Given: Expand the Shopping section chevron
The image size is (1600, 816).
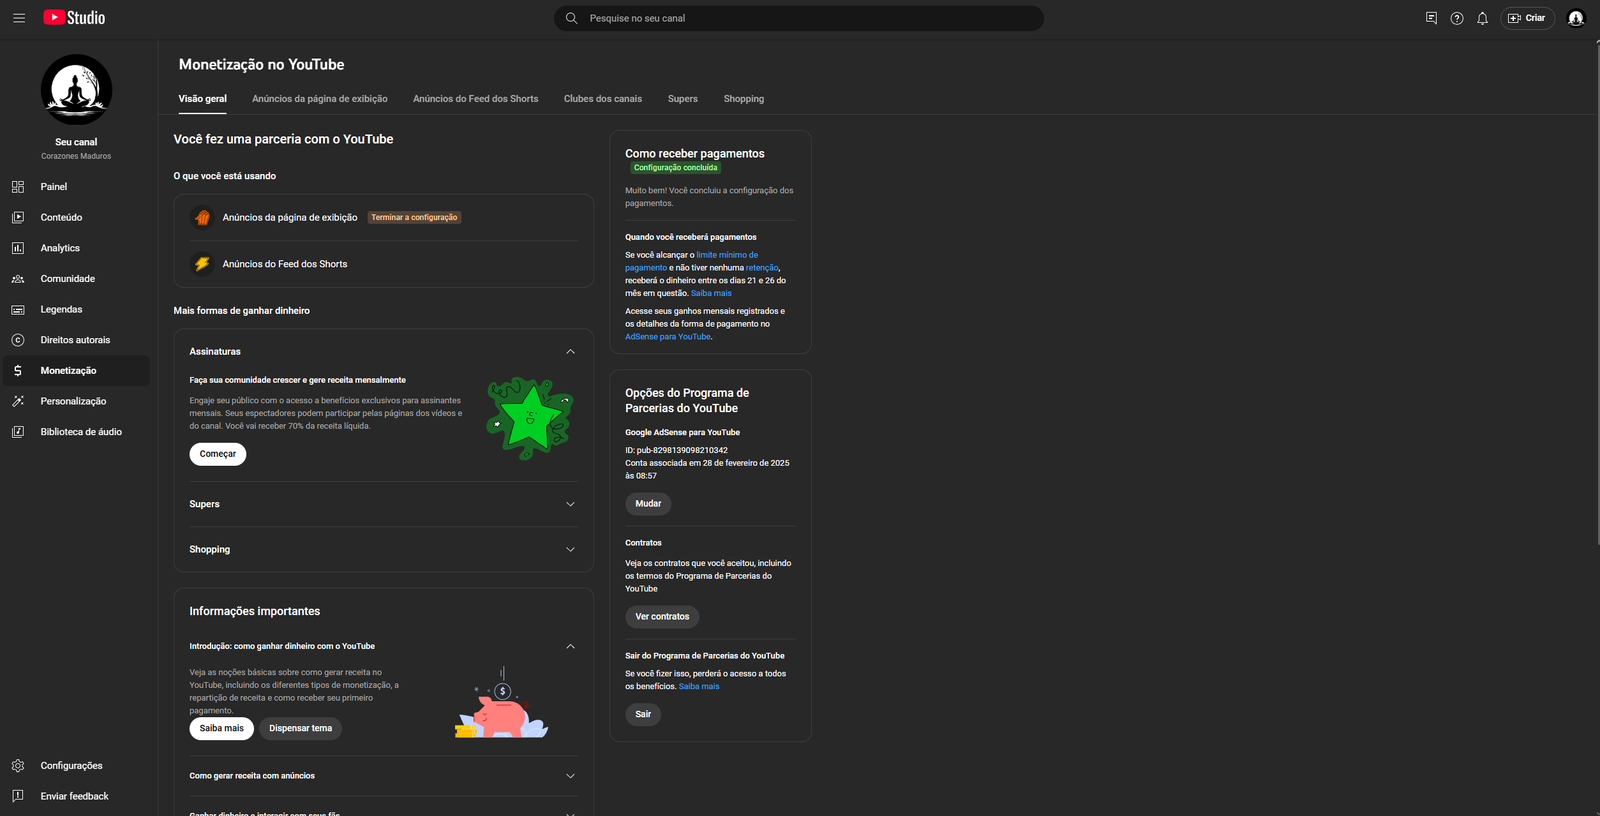Looking at the screenshot, I should click(570, 549).
